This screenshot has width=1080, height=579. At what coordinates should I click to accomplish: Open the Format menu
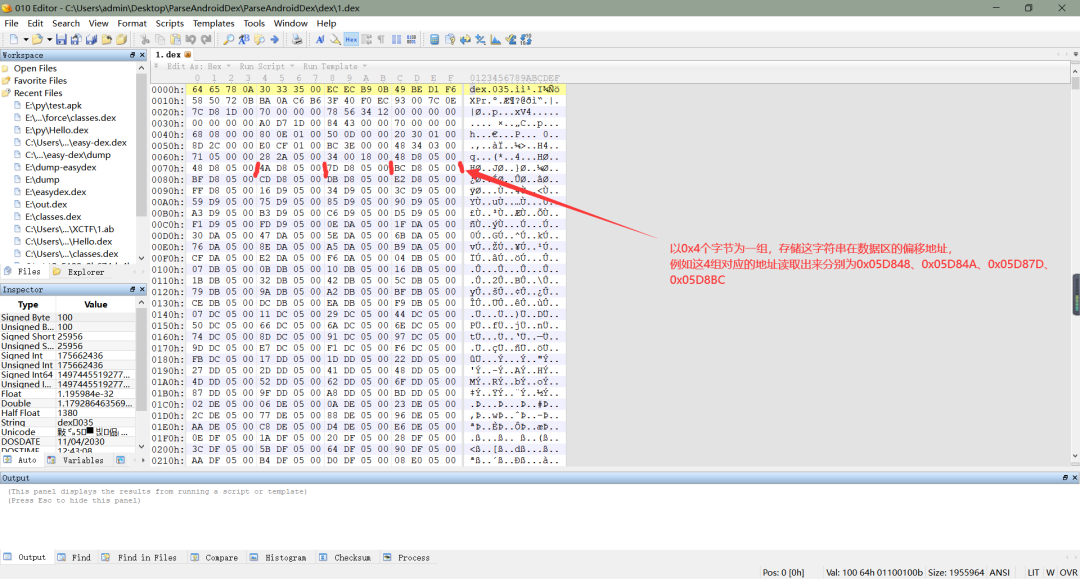pos(132,23)
